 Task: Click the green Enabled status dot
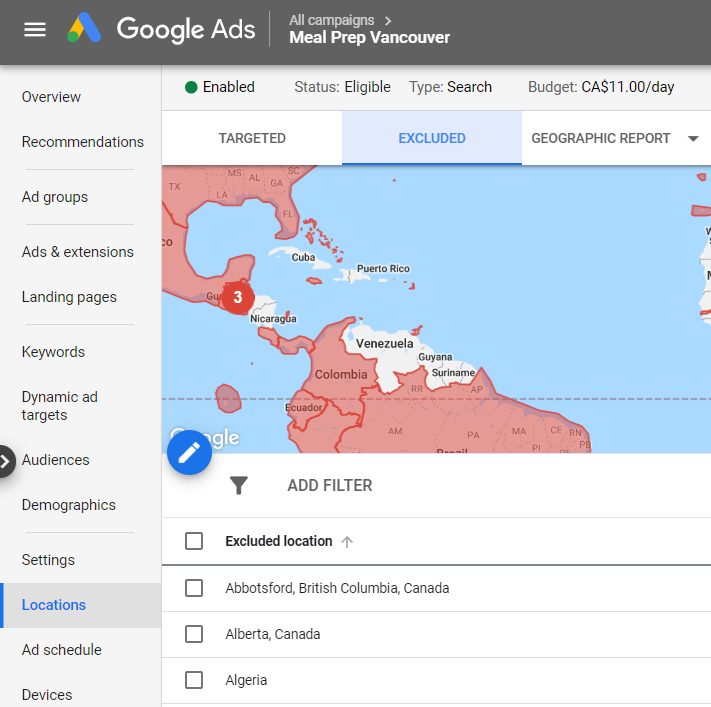[191, 87]
